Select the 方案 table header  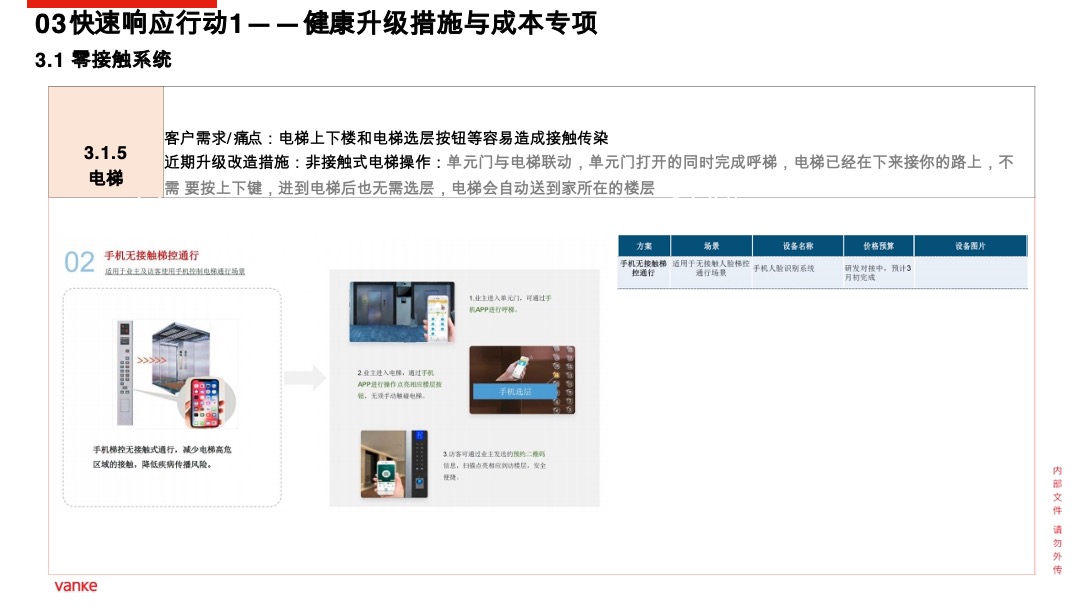click(643, 246)
